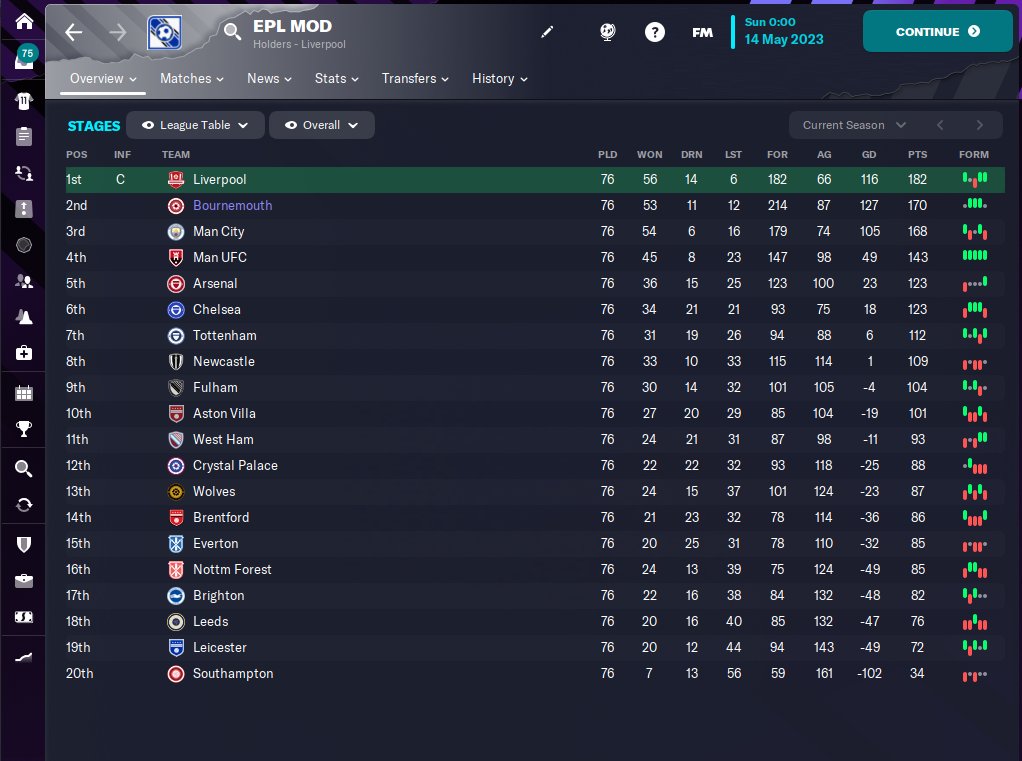1022x761 pixels.
Task: Sort table by PTS column header
Action: click(x=917, y=154)
